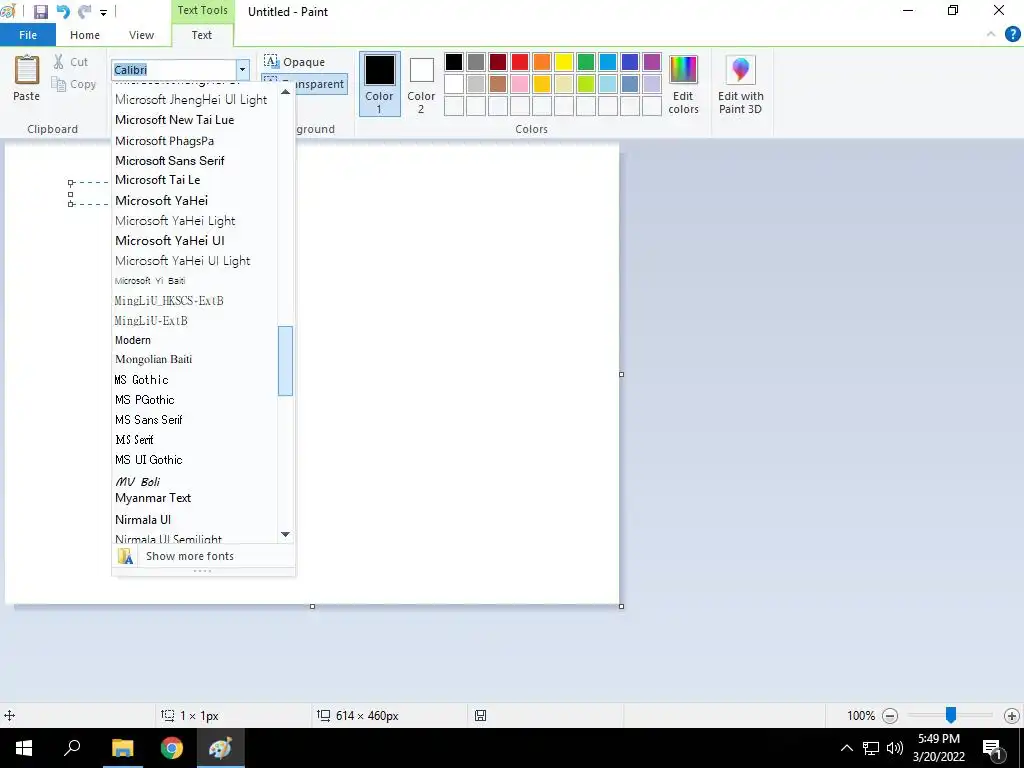The image size is (1024, 768).
Task: Open the Edit colors dialog
Action: click(x=683, y=85)
